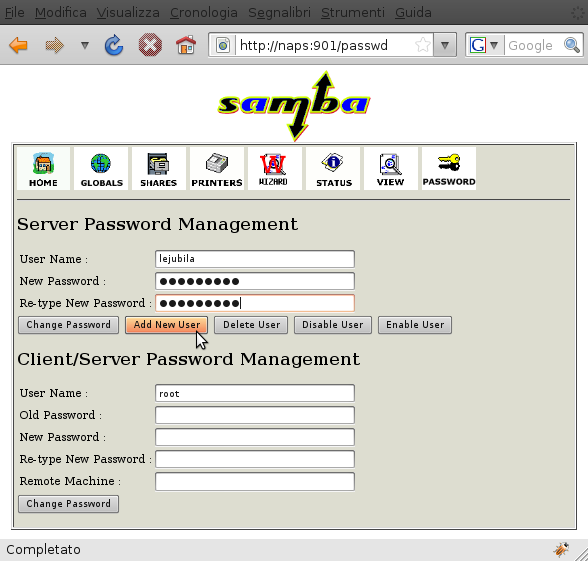Go to the SWAT HOME page
The height and width of the screenshot is (561, 588).
[x=44, y=168]
